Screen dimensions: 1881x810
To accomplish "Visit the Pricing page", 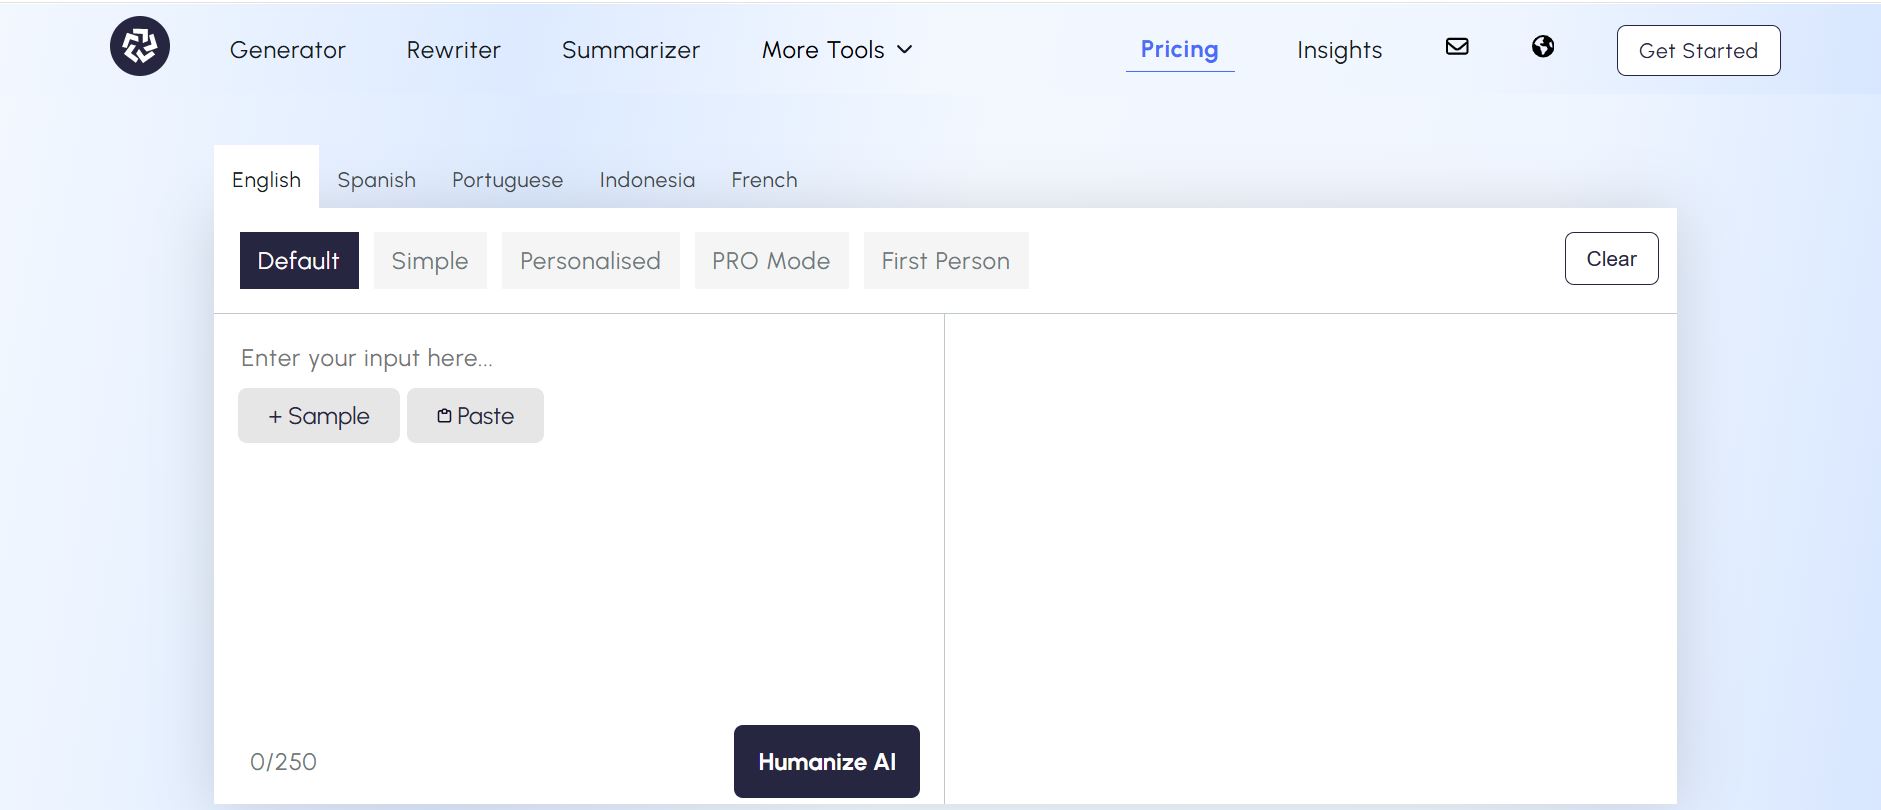I will (x=1179, y=50).
